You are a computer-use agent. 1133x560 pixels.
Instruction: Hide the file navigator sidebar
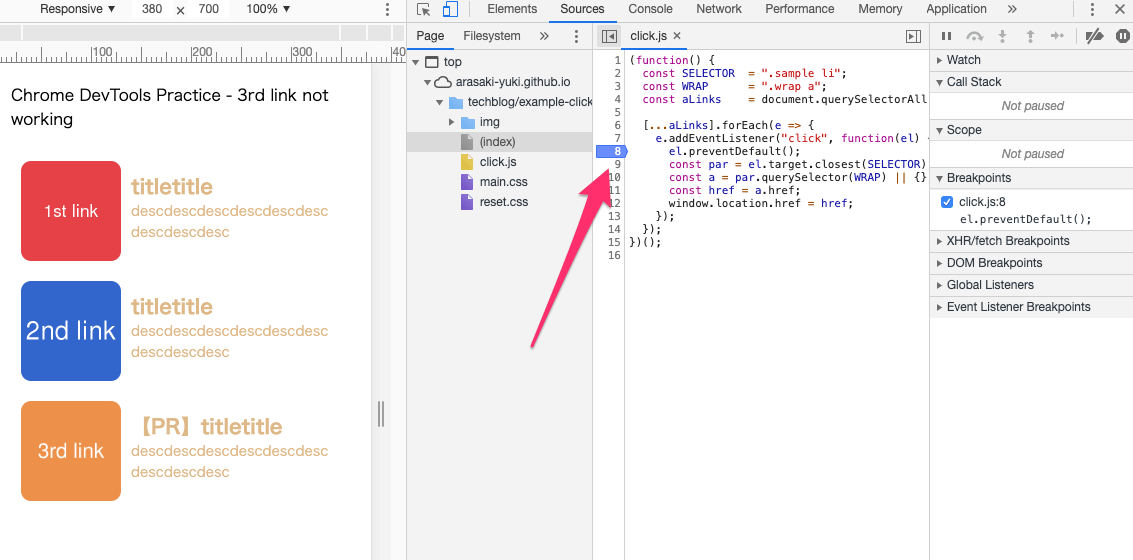tap(608, 36)
